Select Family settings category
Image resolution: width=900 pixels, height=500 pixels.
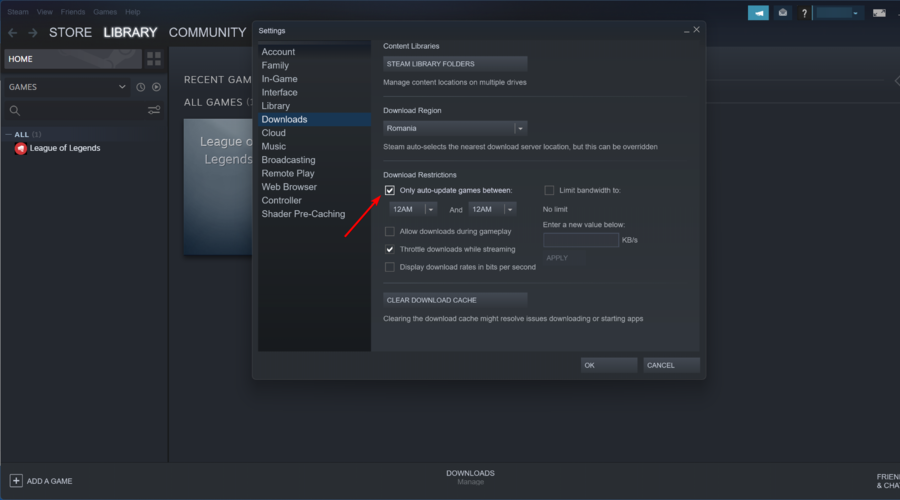pyautogui.click(x=314, y=65)
